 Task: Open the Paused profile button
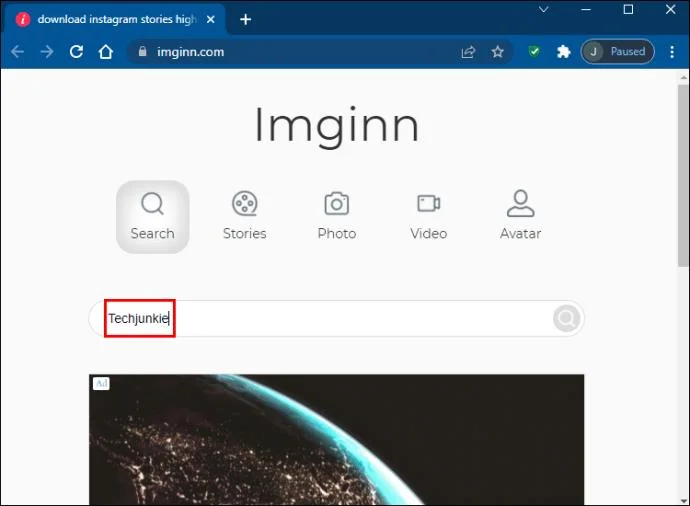click(617, 51)
